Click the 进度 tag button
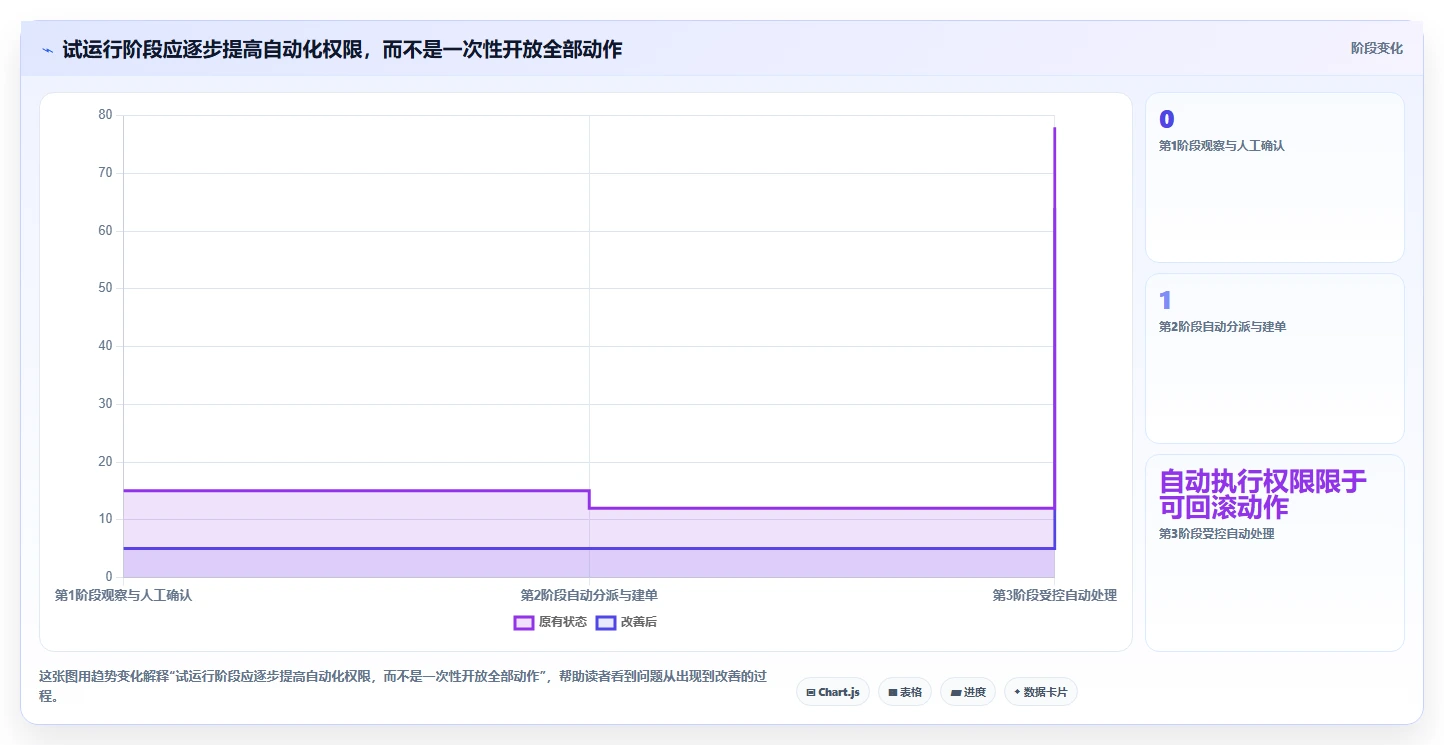1444x745 pixels. click(968, 692)
